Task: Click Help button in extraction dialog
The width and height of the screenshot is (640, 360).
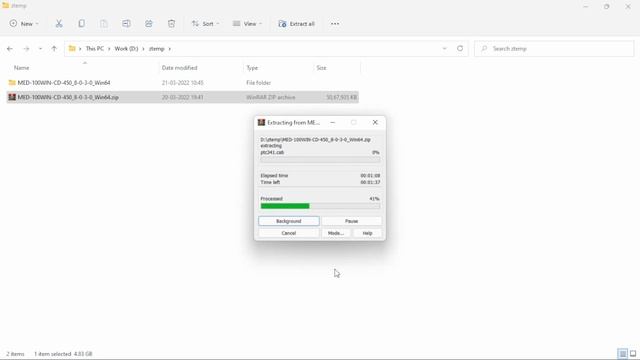Action: tap(367, 233)
